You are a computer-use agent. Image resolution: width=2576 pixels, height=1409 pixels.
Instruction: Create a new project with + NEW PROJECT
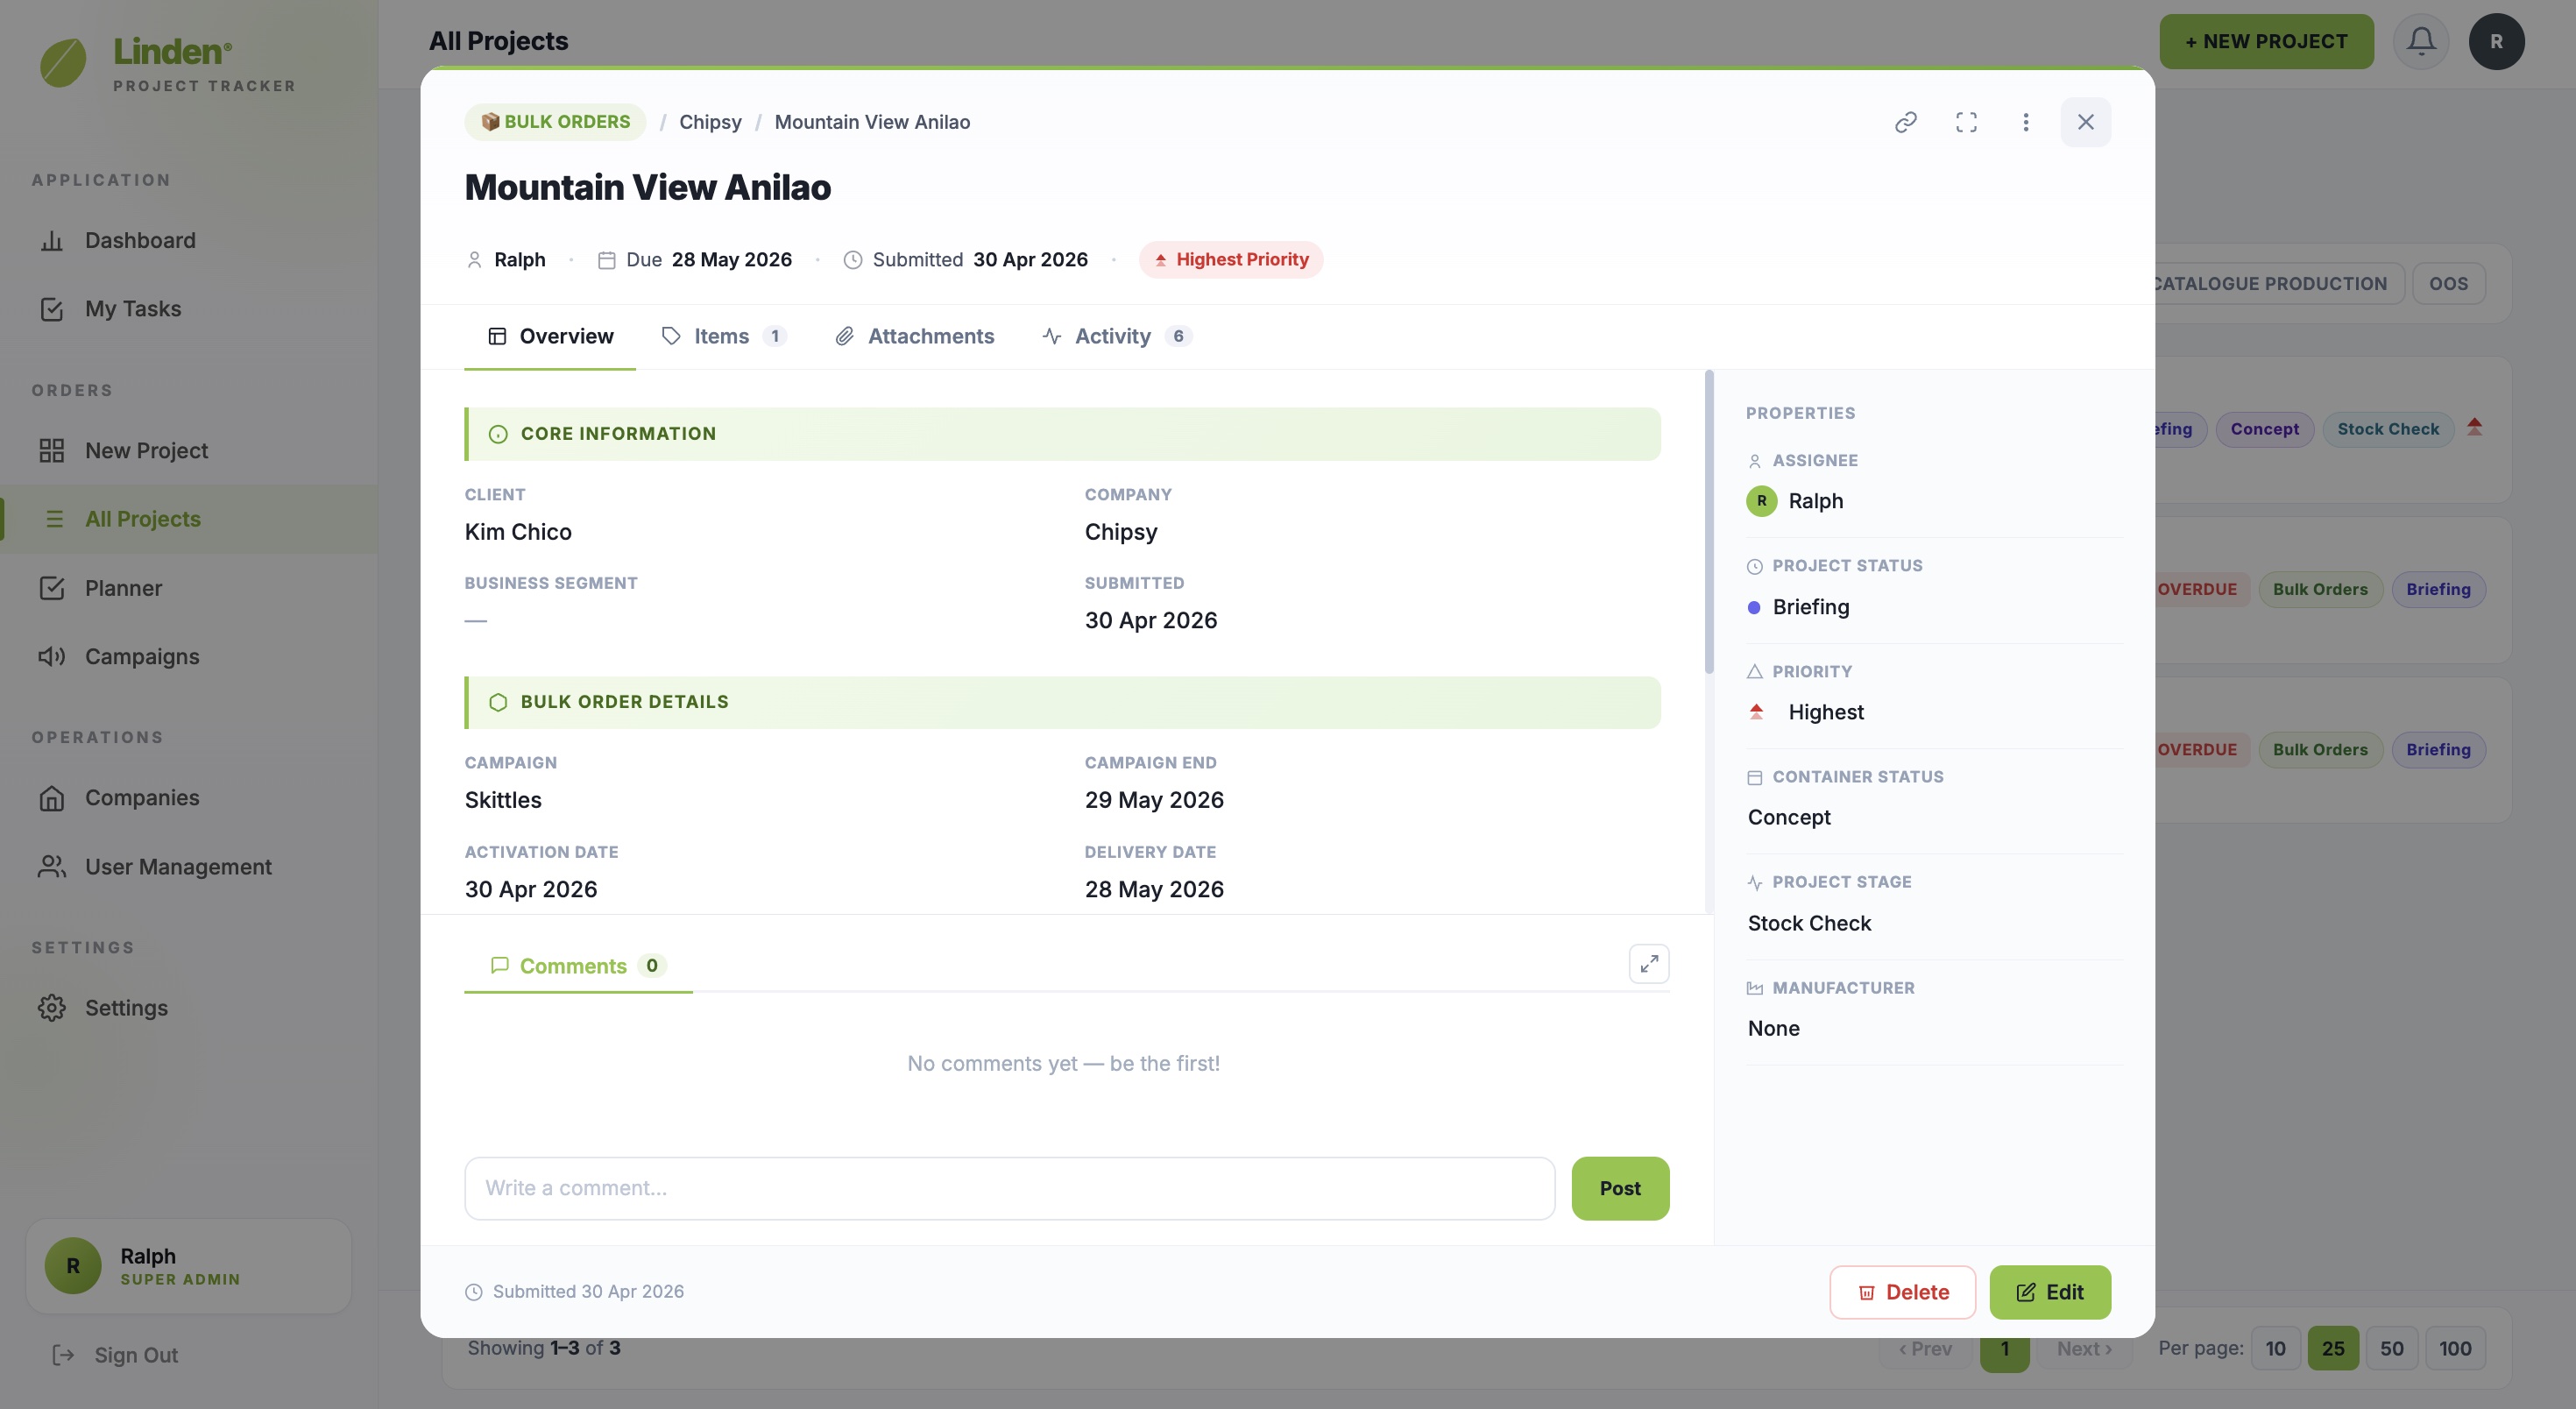click(x=2266, y=42)
